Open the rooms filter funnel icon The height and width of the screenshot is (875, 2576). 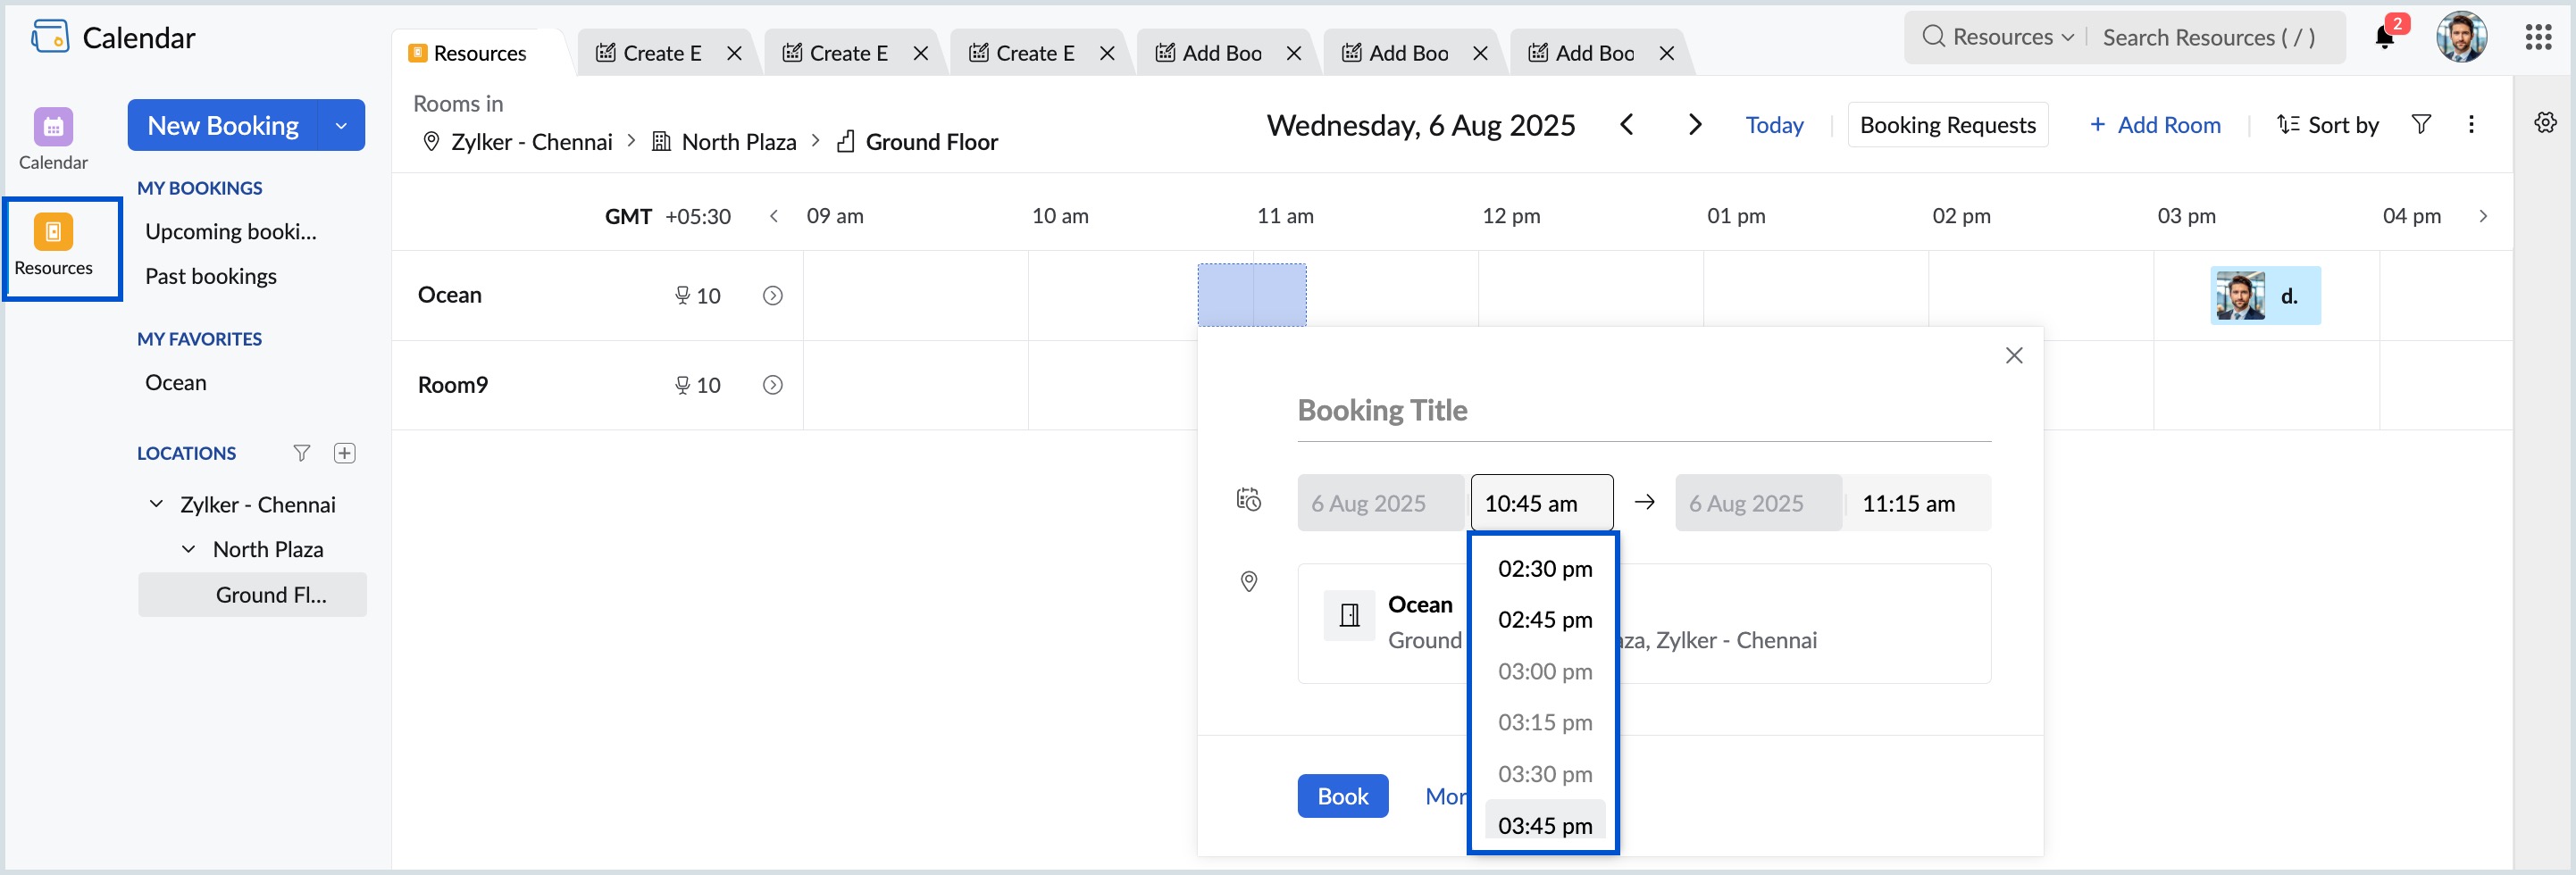click(2421, 124)
